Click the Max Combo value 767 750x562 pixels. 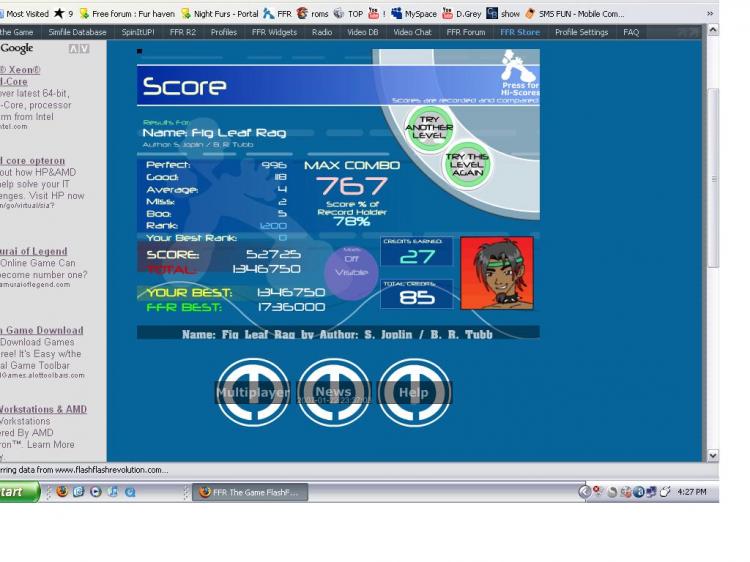tap(352, 186)
